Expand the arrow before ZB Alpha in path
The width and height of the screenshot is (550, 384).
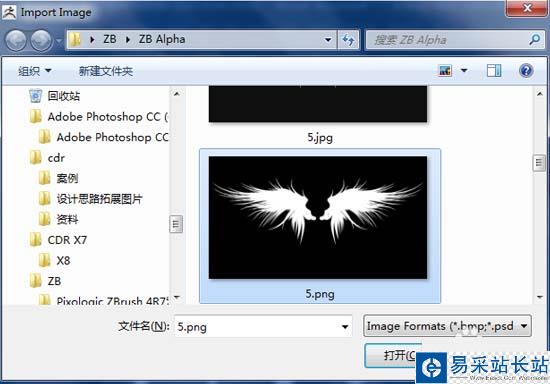click(128, 40)
